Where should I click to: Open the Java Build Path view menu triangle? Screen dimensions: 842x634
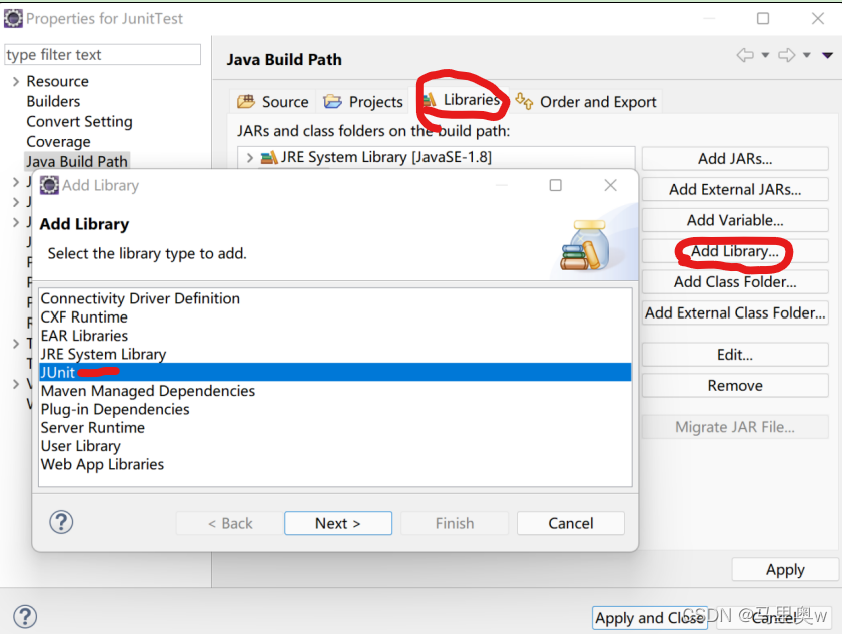(828, 55)
